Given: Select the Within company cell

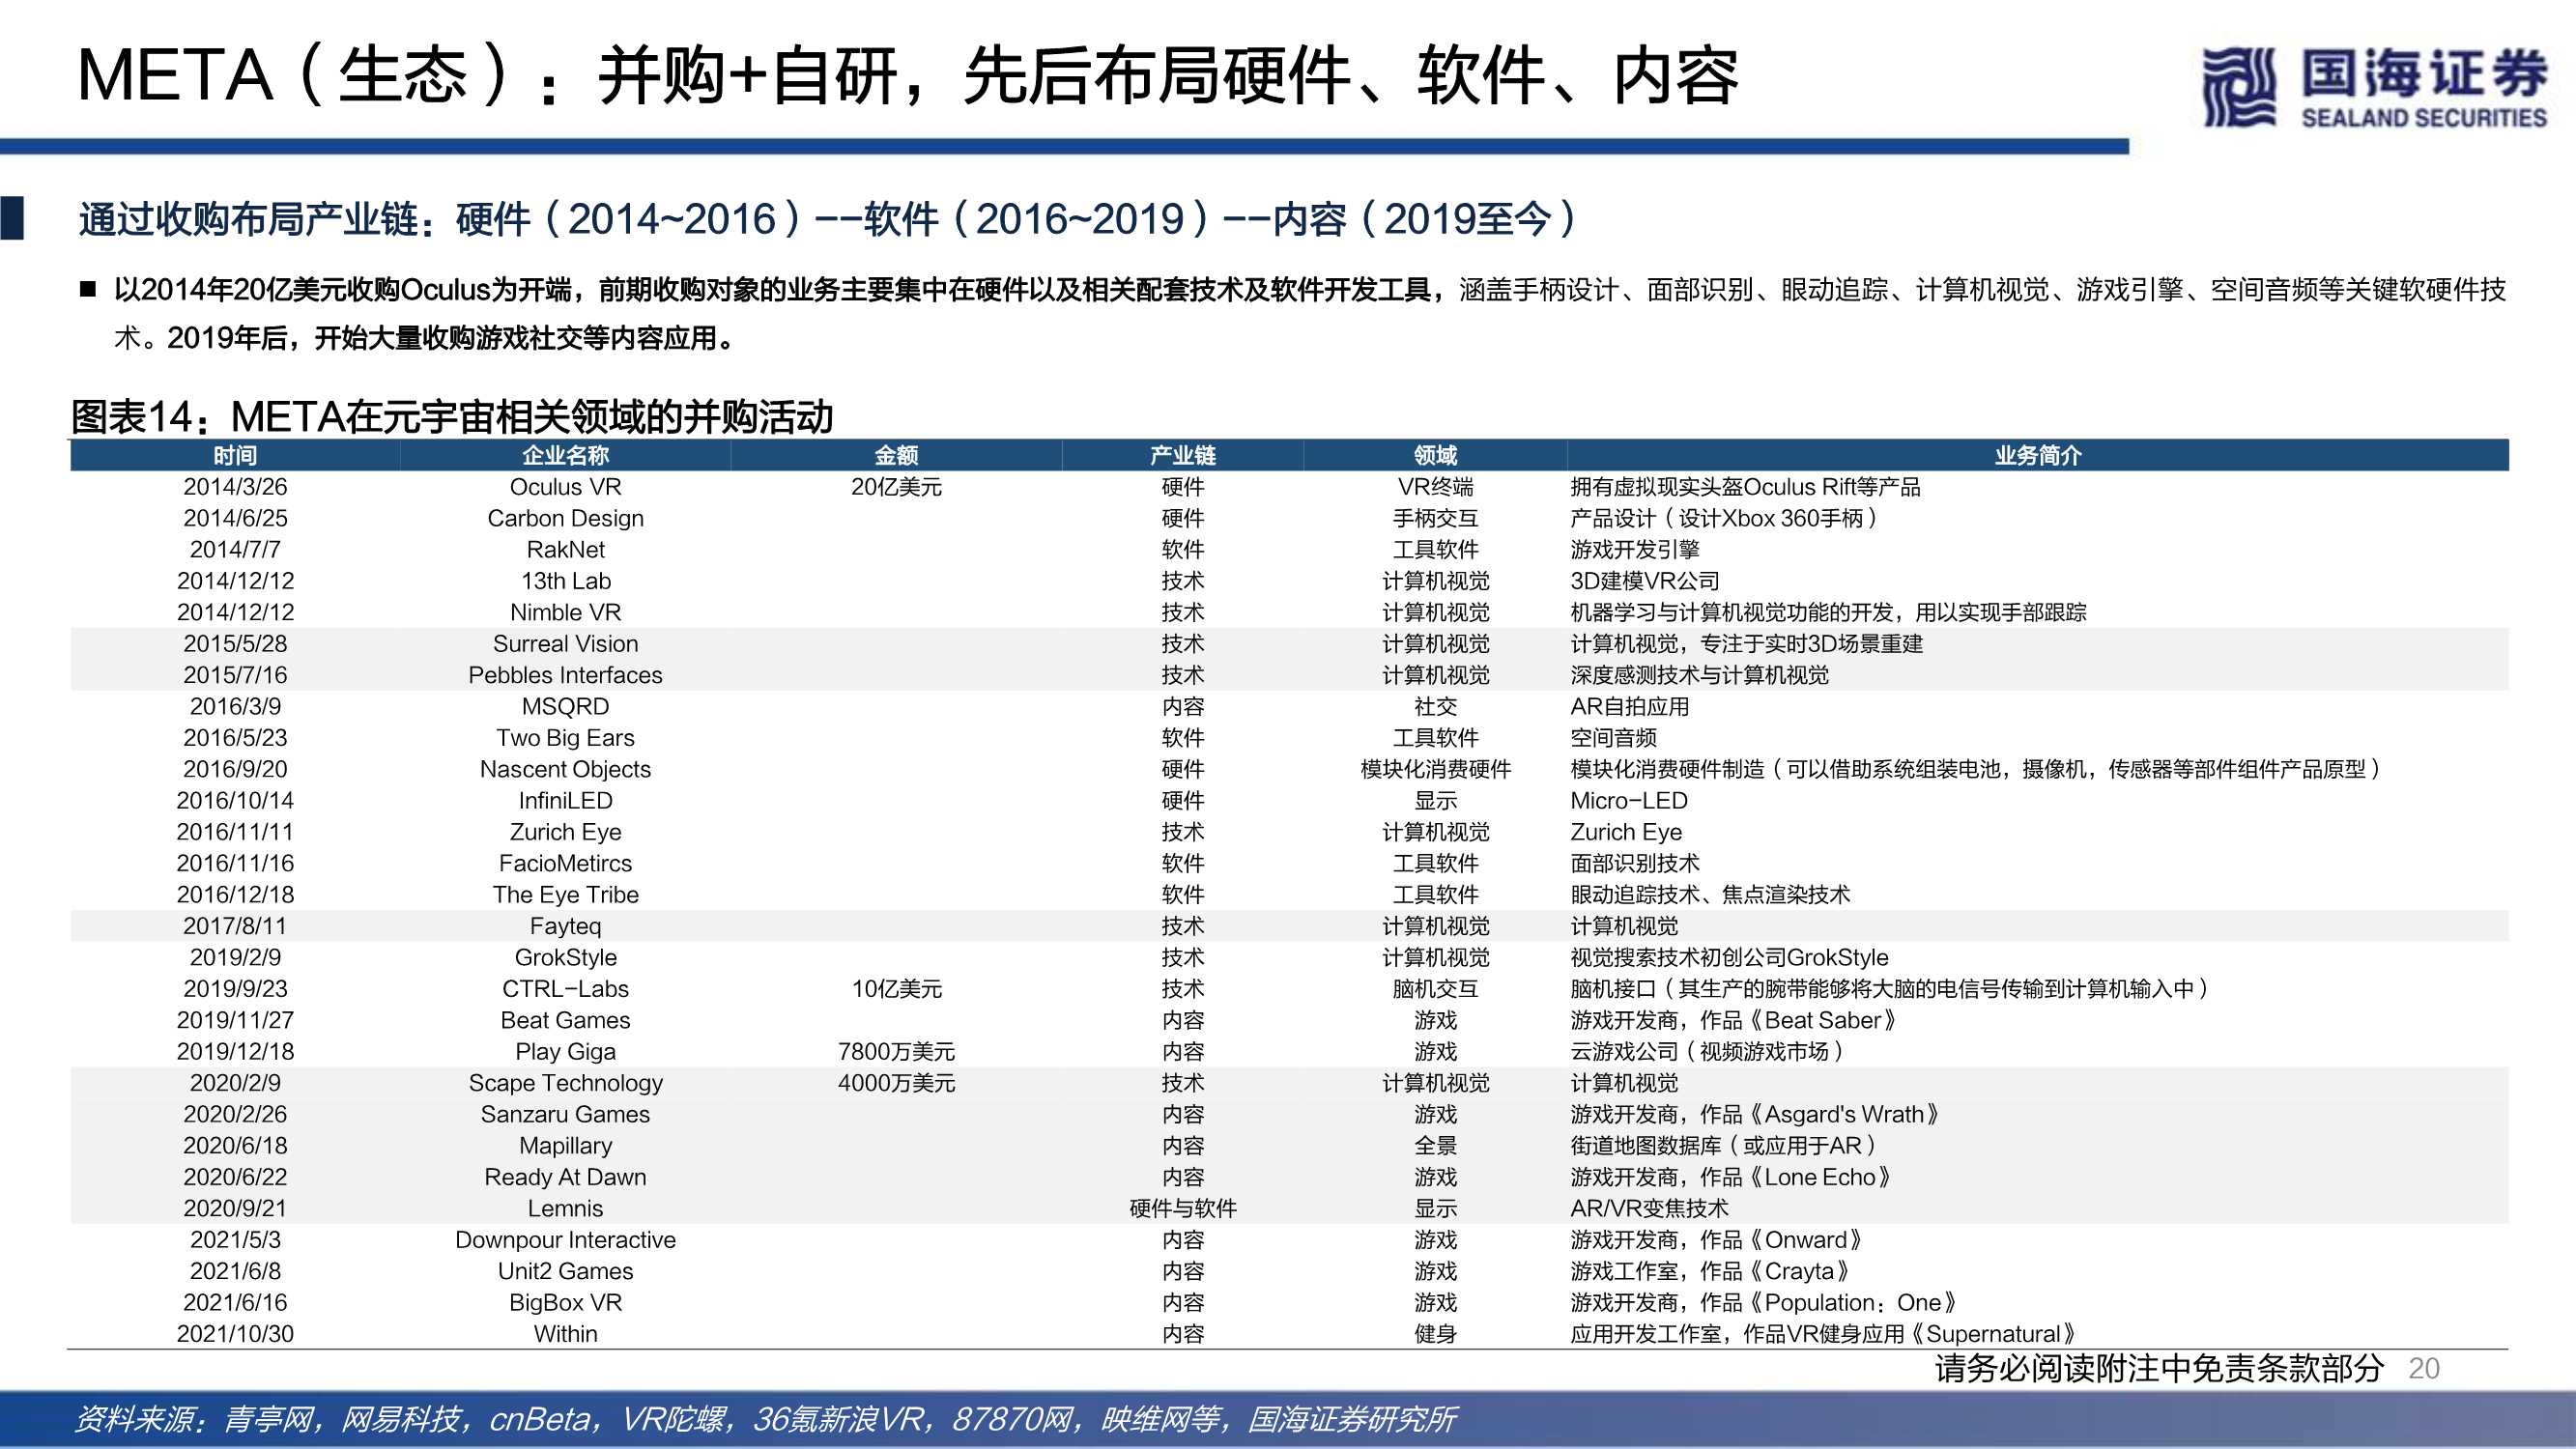Looking at the screenshot, I should click(x=565, y=1334).
